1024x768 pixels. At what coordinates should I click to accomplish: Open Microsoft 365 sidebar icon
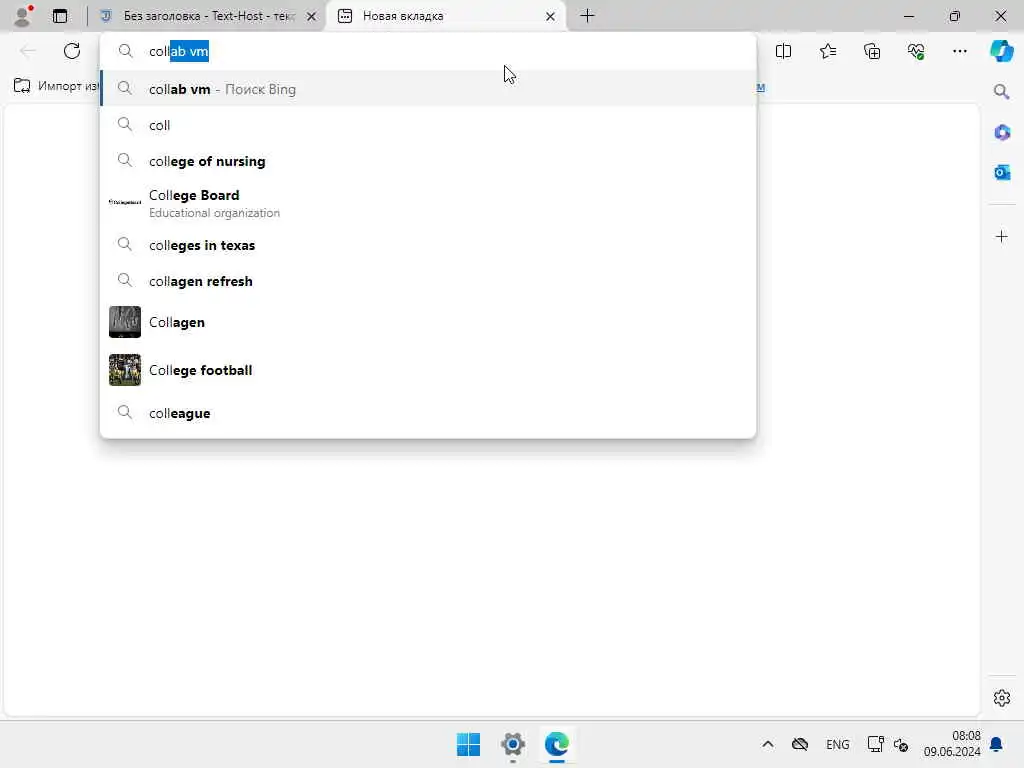tap(1002, 133)
